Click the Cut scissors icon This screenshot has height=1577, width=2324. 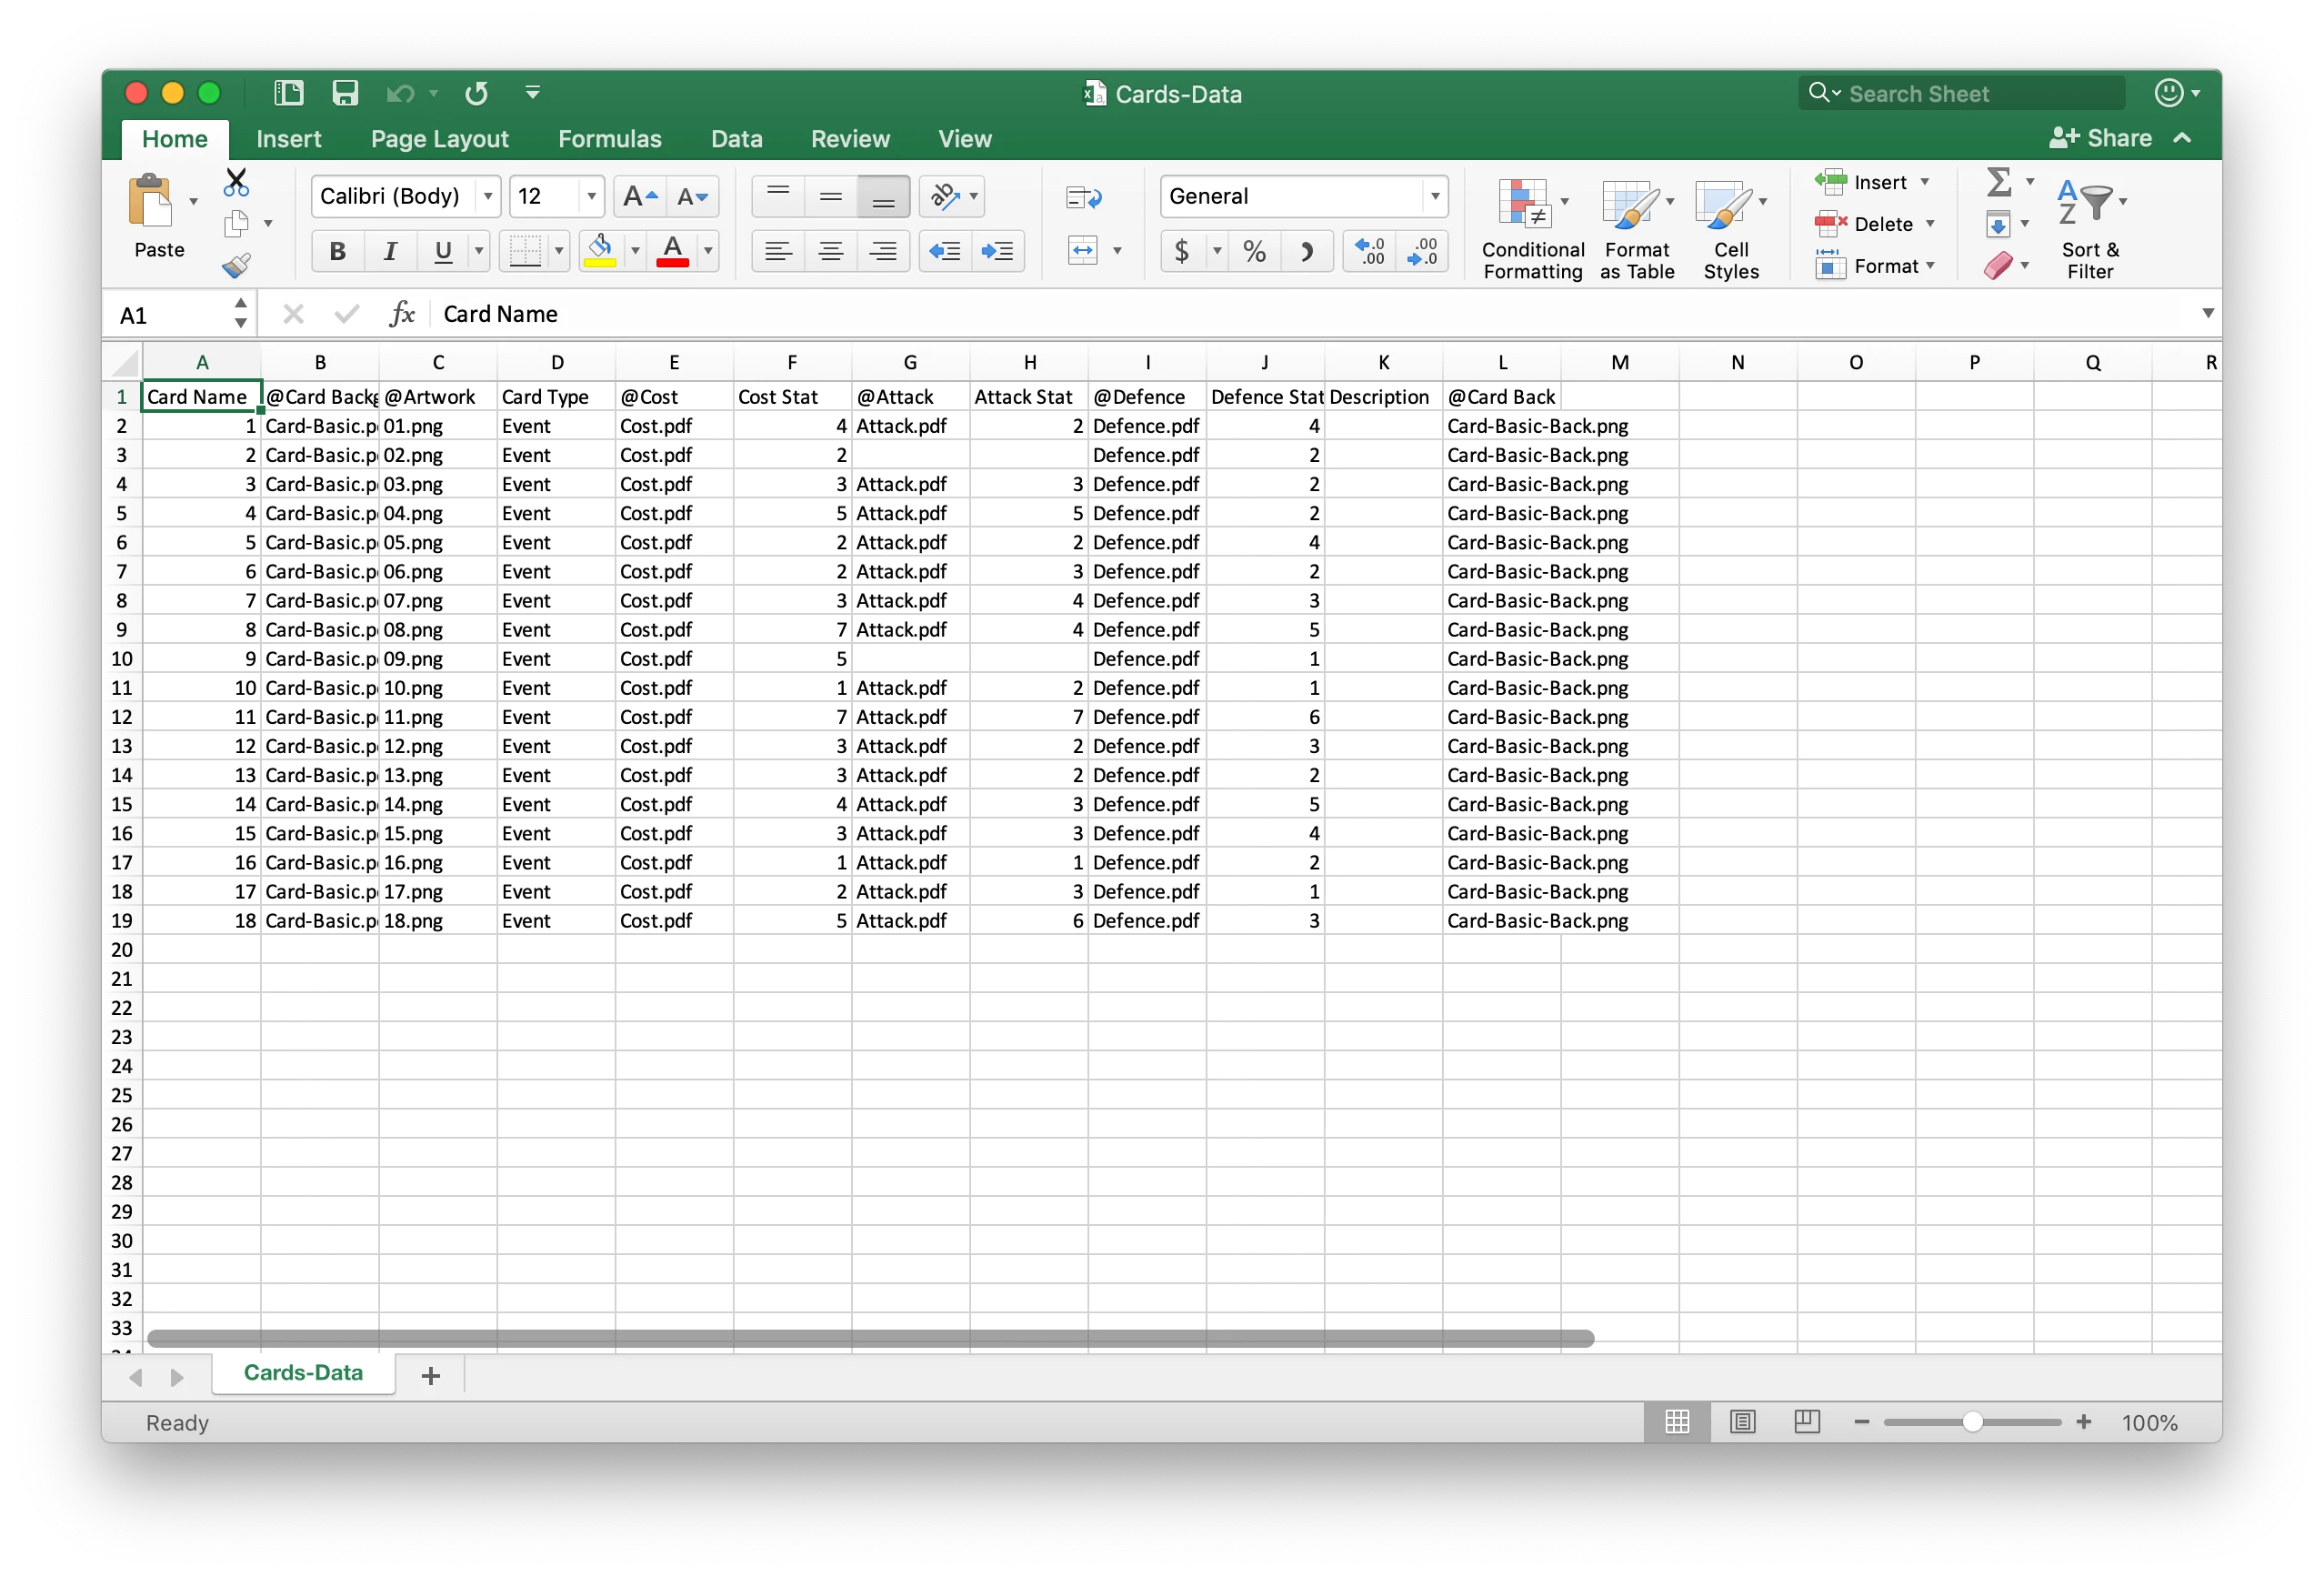236,182
